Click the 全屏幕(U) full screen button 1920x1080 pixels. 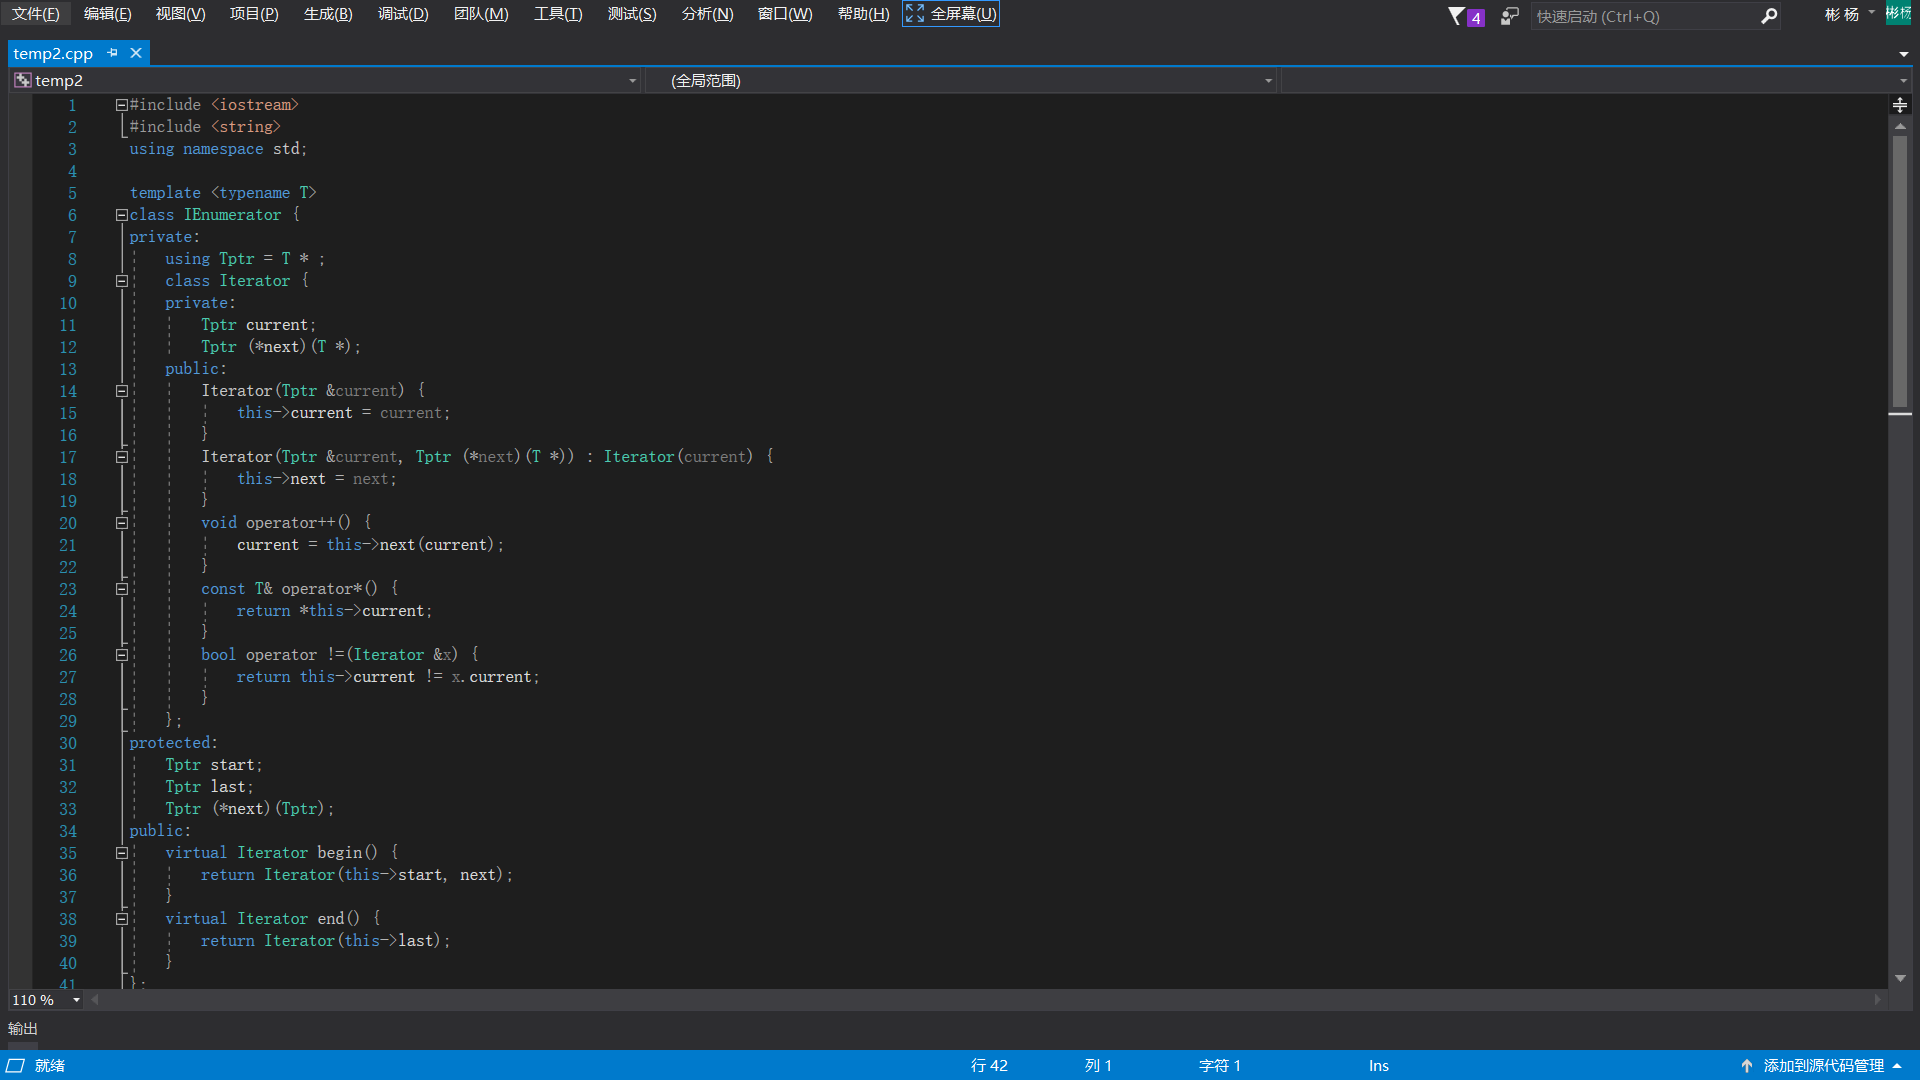pyautogui.click(x=951, y=14)
